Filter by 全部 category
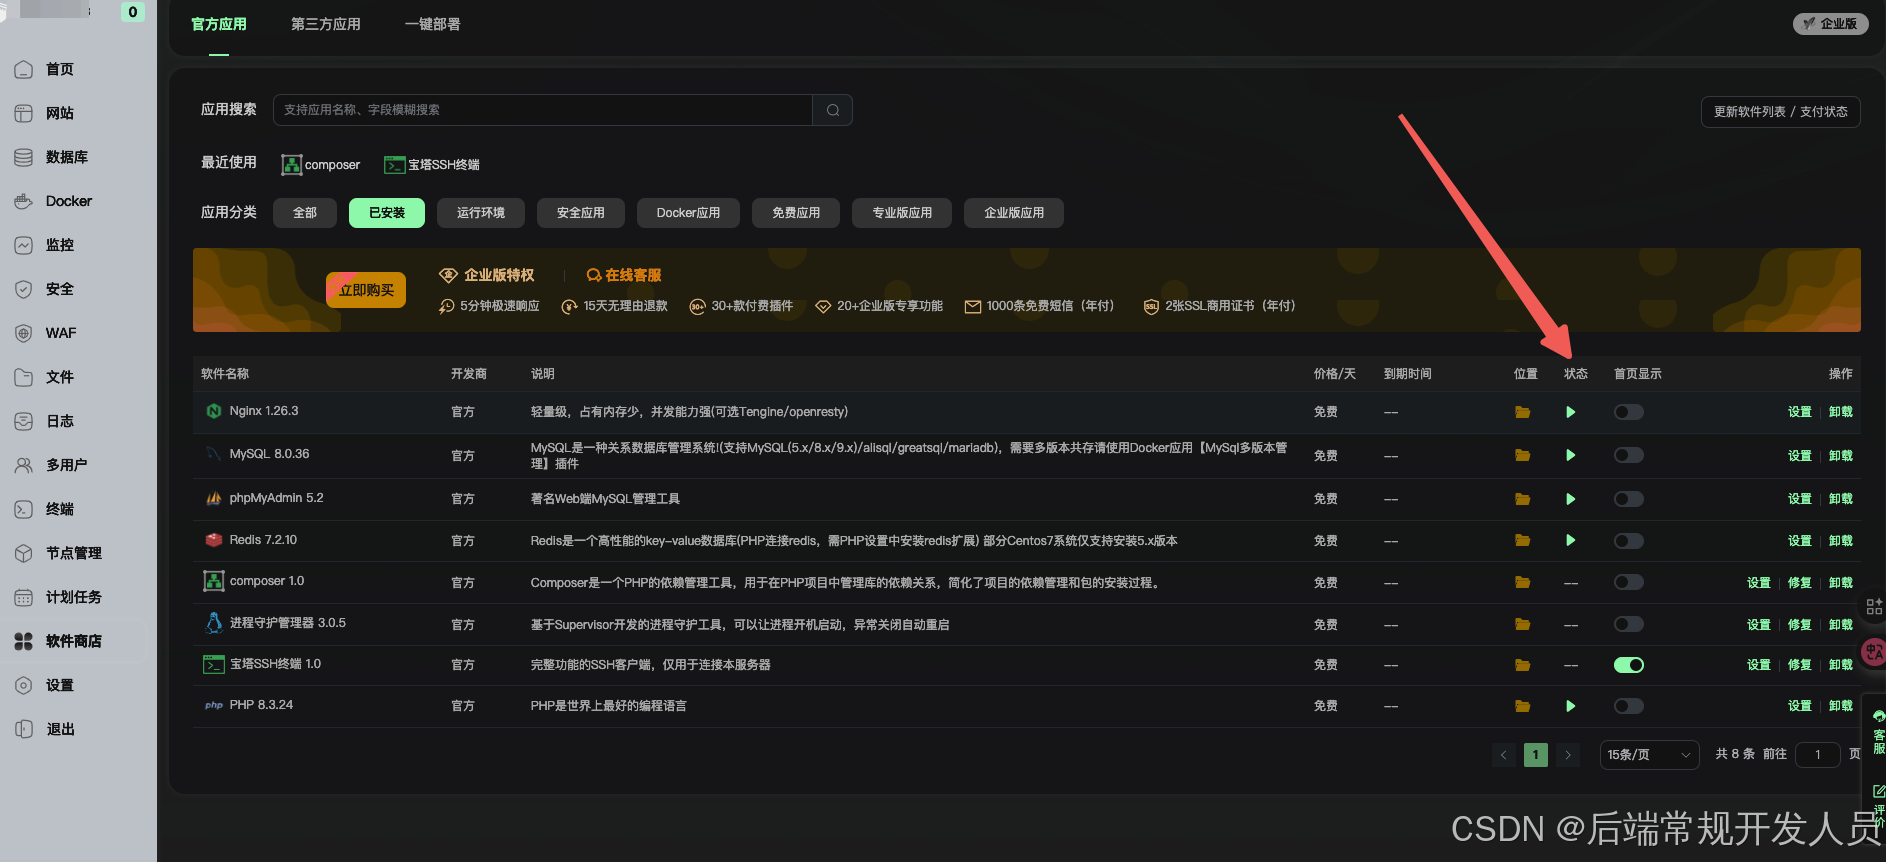1886x862 pixels. point(305,213)
